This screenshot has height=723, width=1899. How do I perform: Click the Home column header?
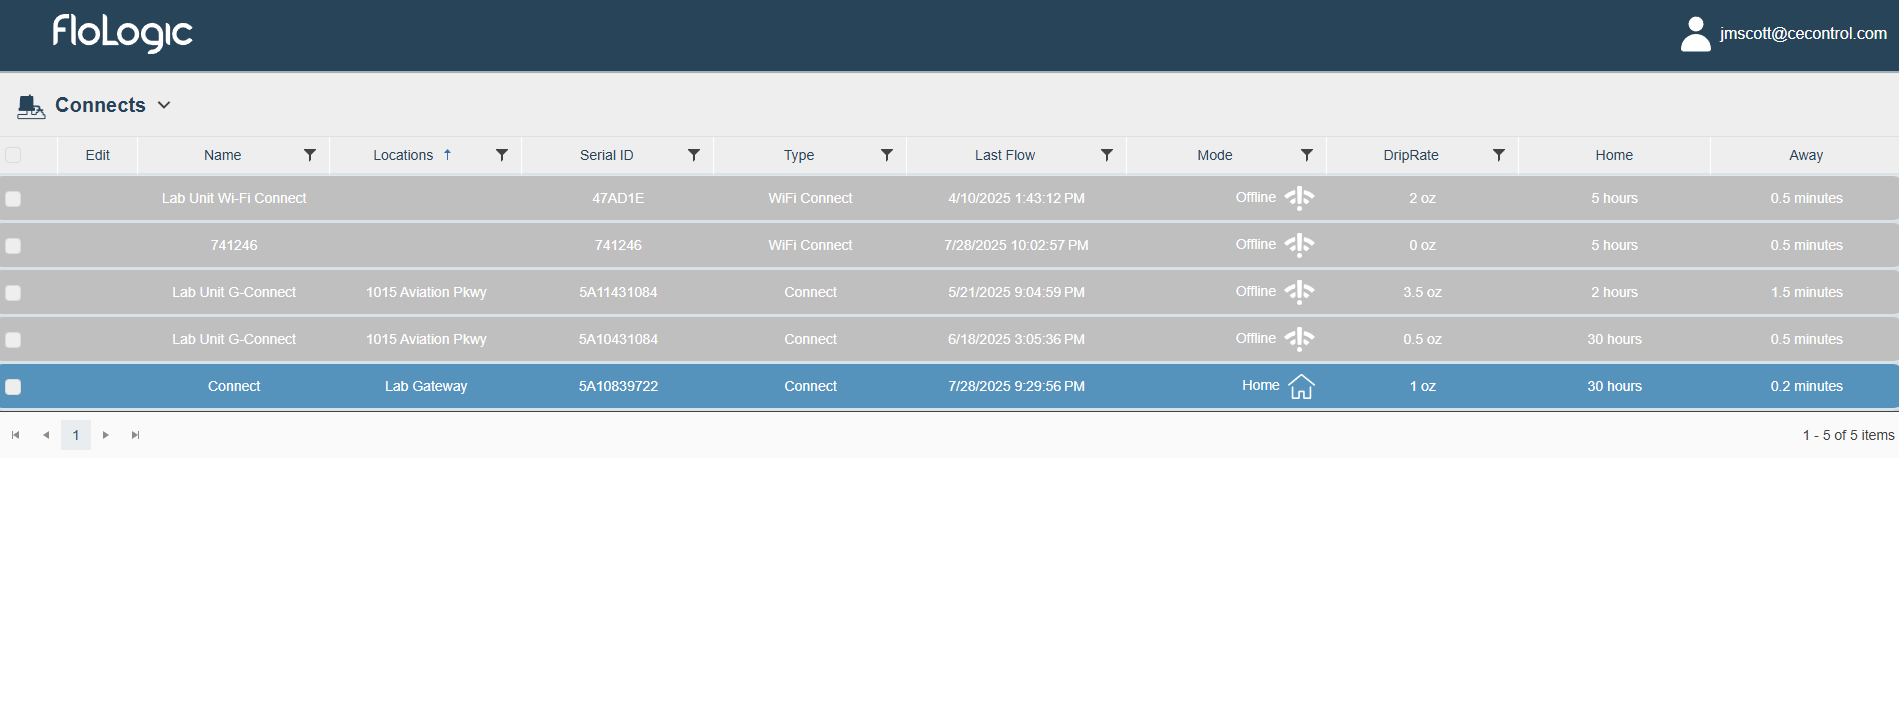tap(1614, 155)
